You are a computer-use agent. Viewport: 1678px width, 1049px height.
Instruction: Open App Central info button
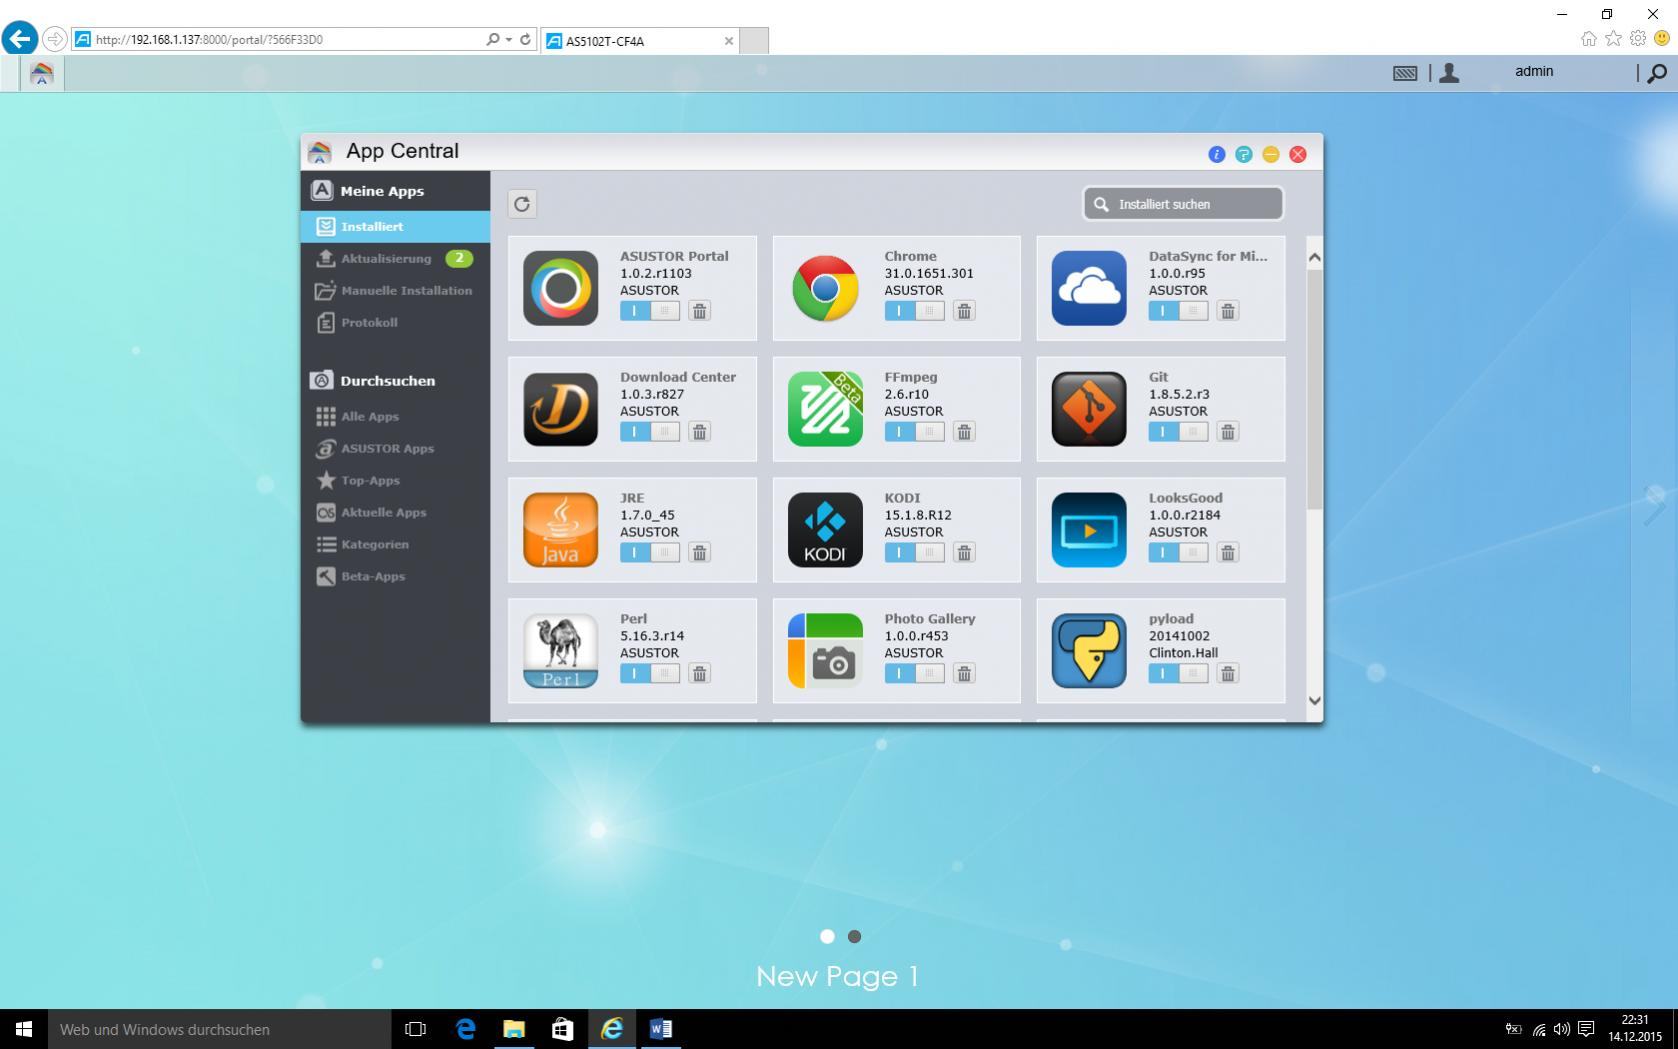click(1217, 154)
